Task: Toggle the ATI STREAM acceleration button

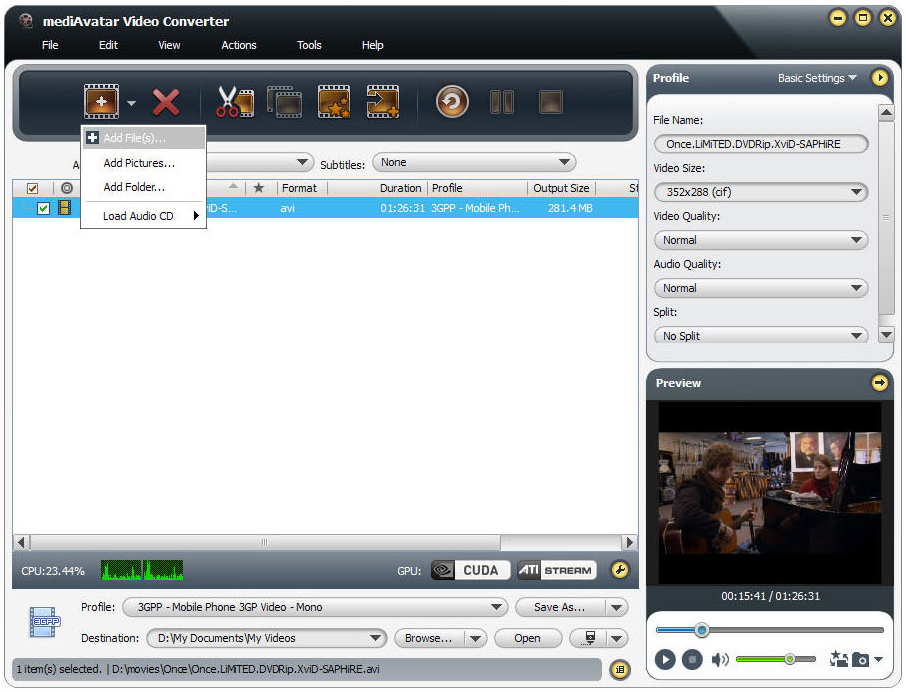Action: 556,570
